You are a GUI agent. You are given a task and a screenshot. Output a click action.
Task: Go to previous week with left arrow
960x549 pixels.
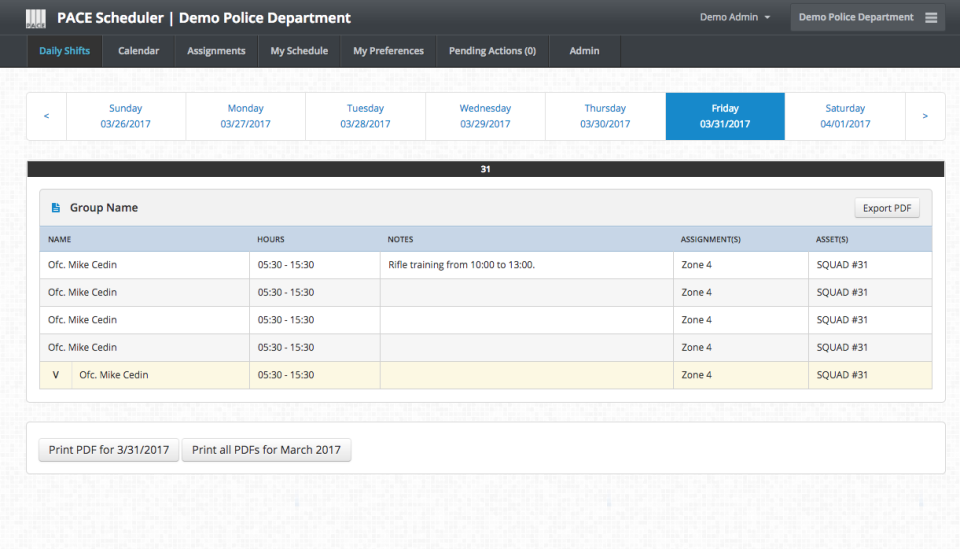(x=47, y=116)
